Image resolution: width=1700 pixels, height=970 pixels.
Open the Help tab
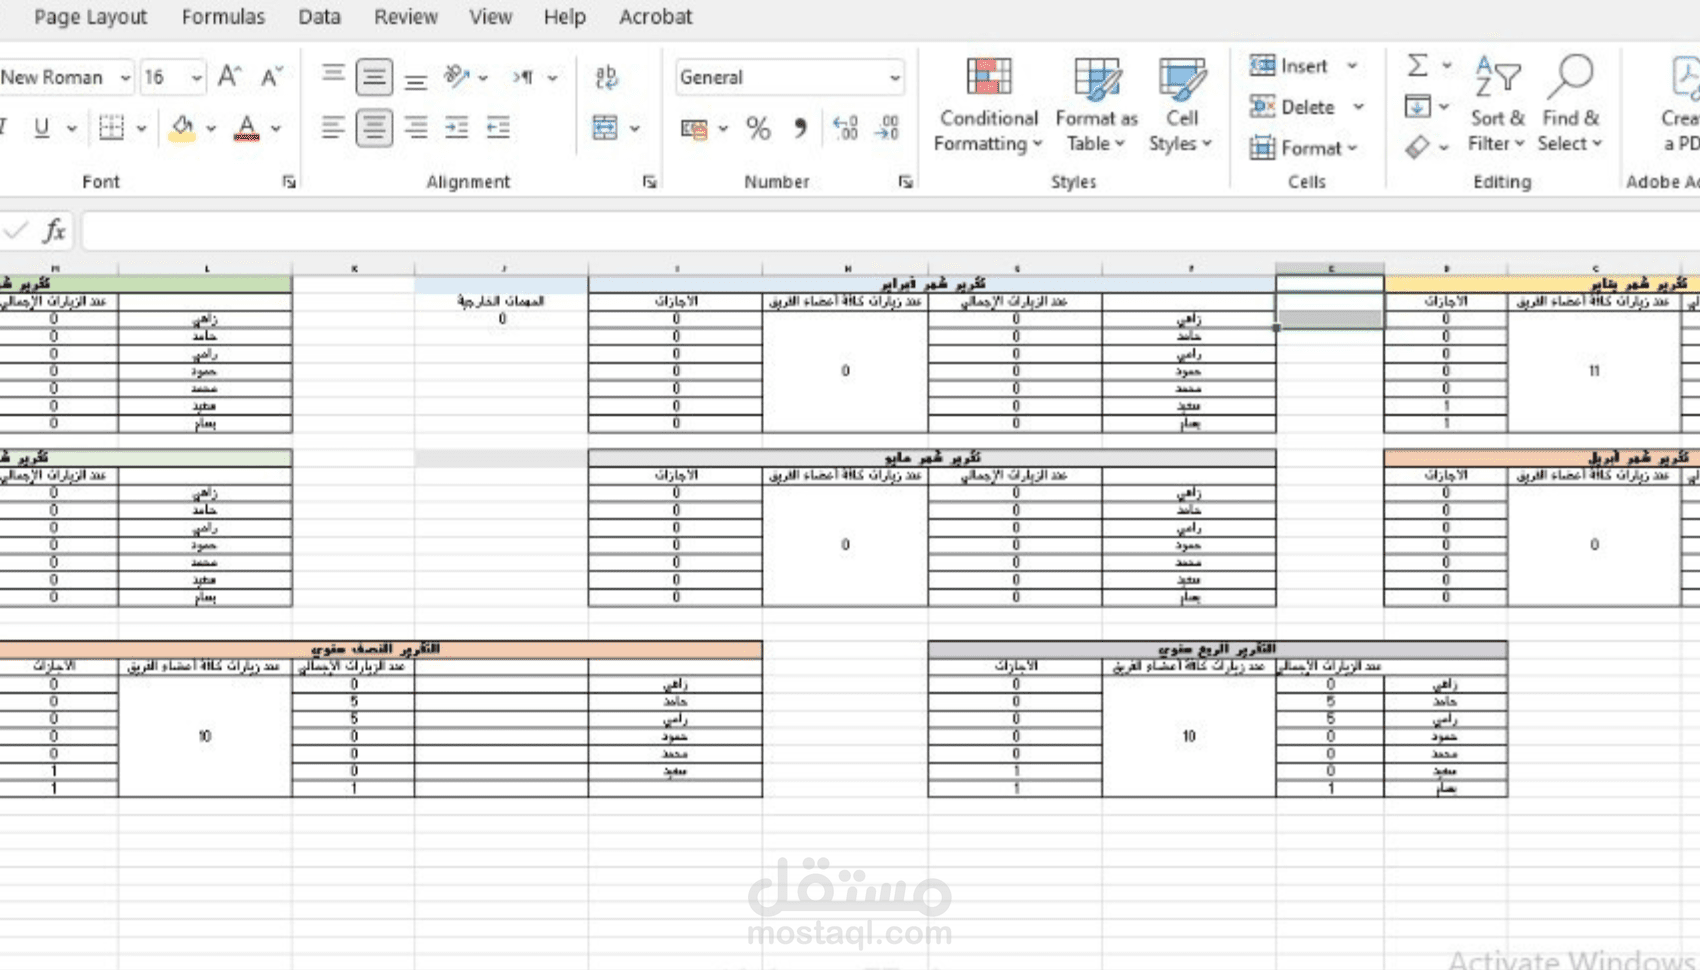coord(564,17)
